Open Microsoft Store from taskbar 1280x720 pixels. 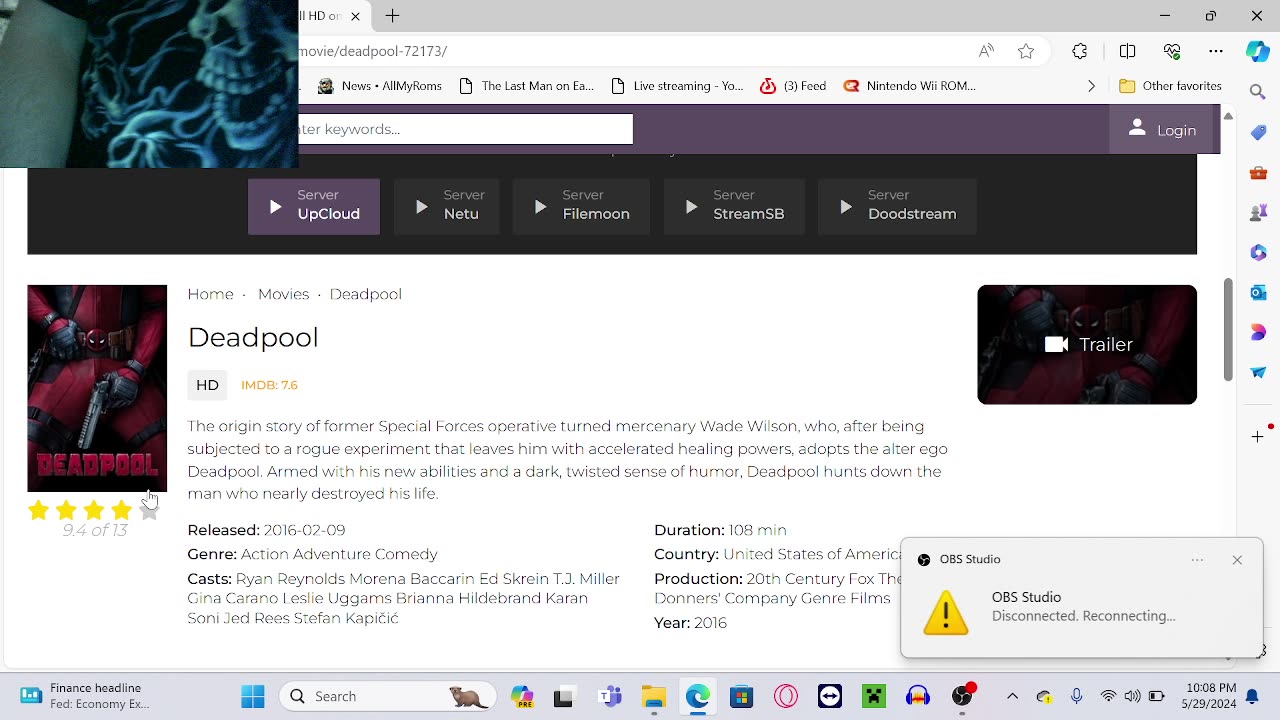(741, 696)
